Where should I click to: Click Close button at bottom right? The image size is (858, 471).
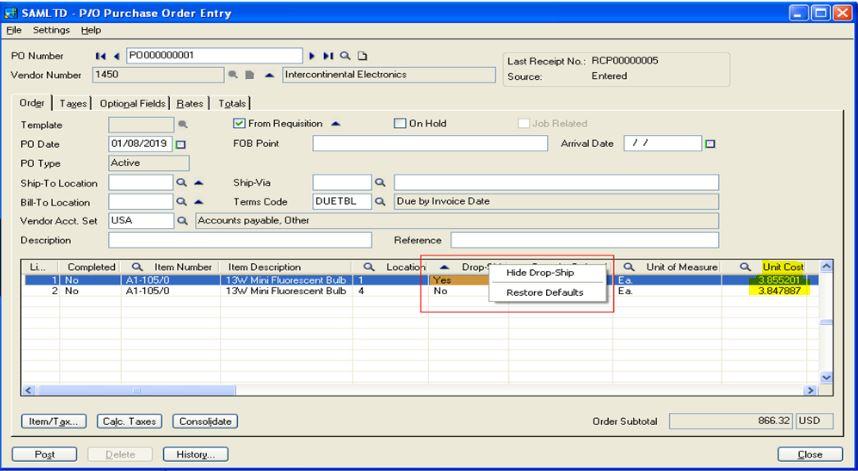pyautogui.click(x=810, y=455)
